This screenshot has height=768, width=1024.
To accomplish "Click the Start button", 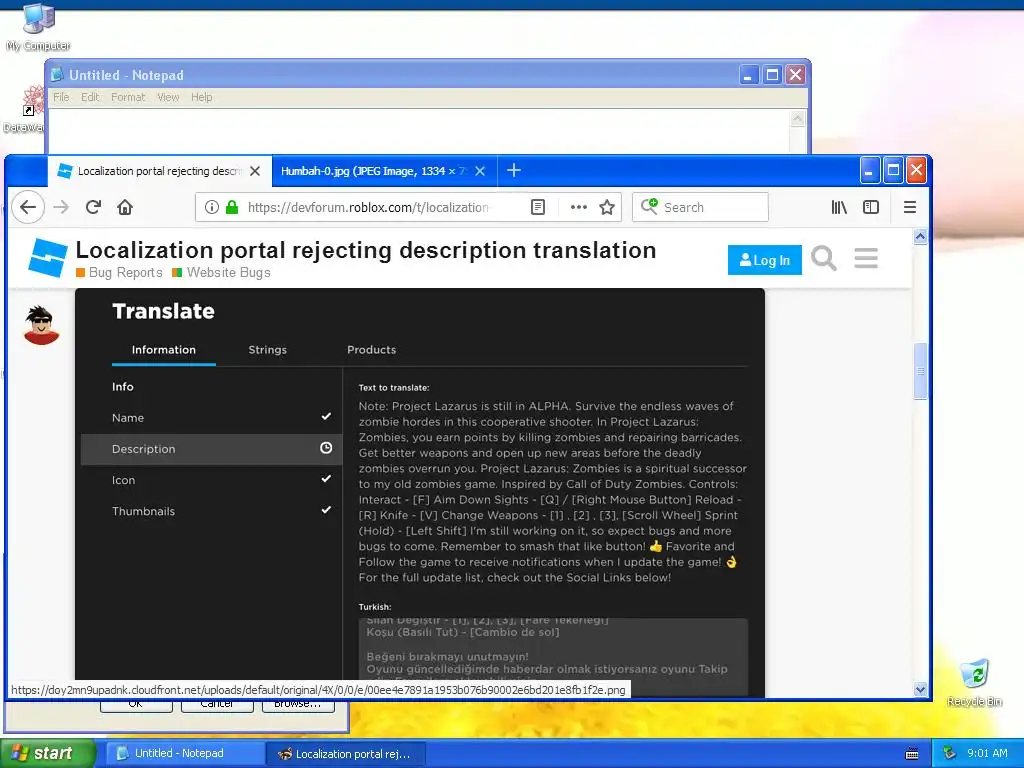I will click(x=48, y=753).
